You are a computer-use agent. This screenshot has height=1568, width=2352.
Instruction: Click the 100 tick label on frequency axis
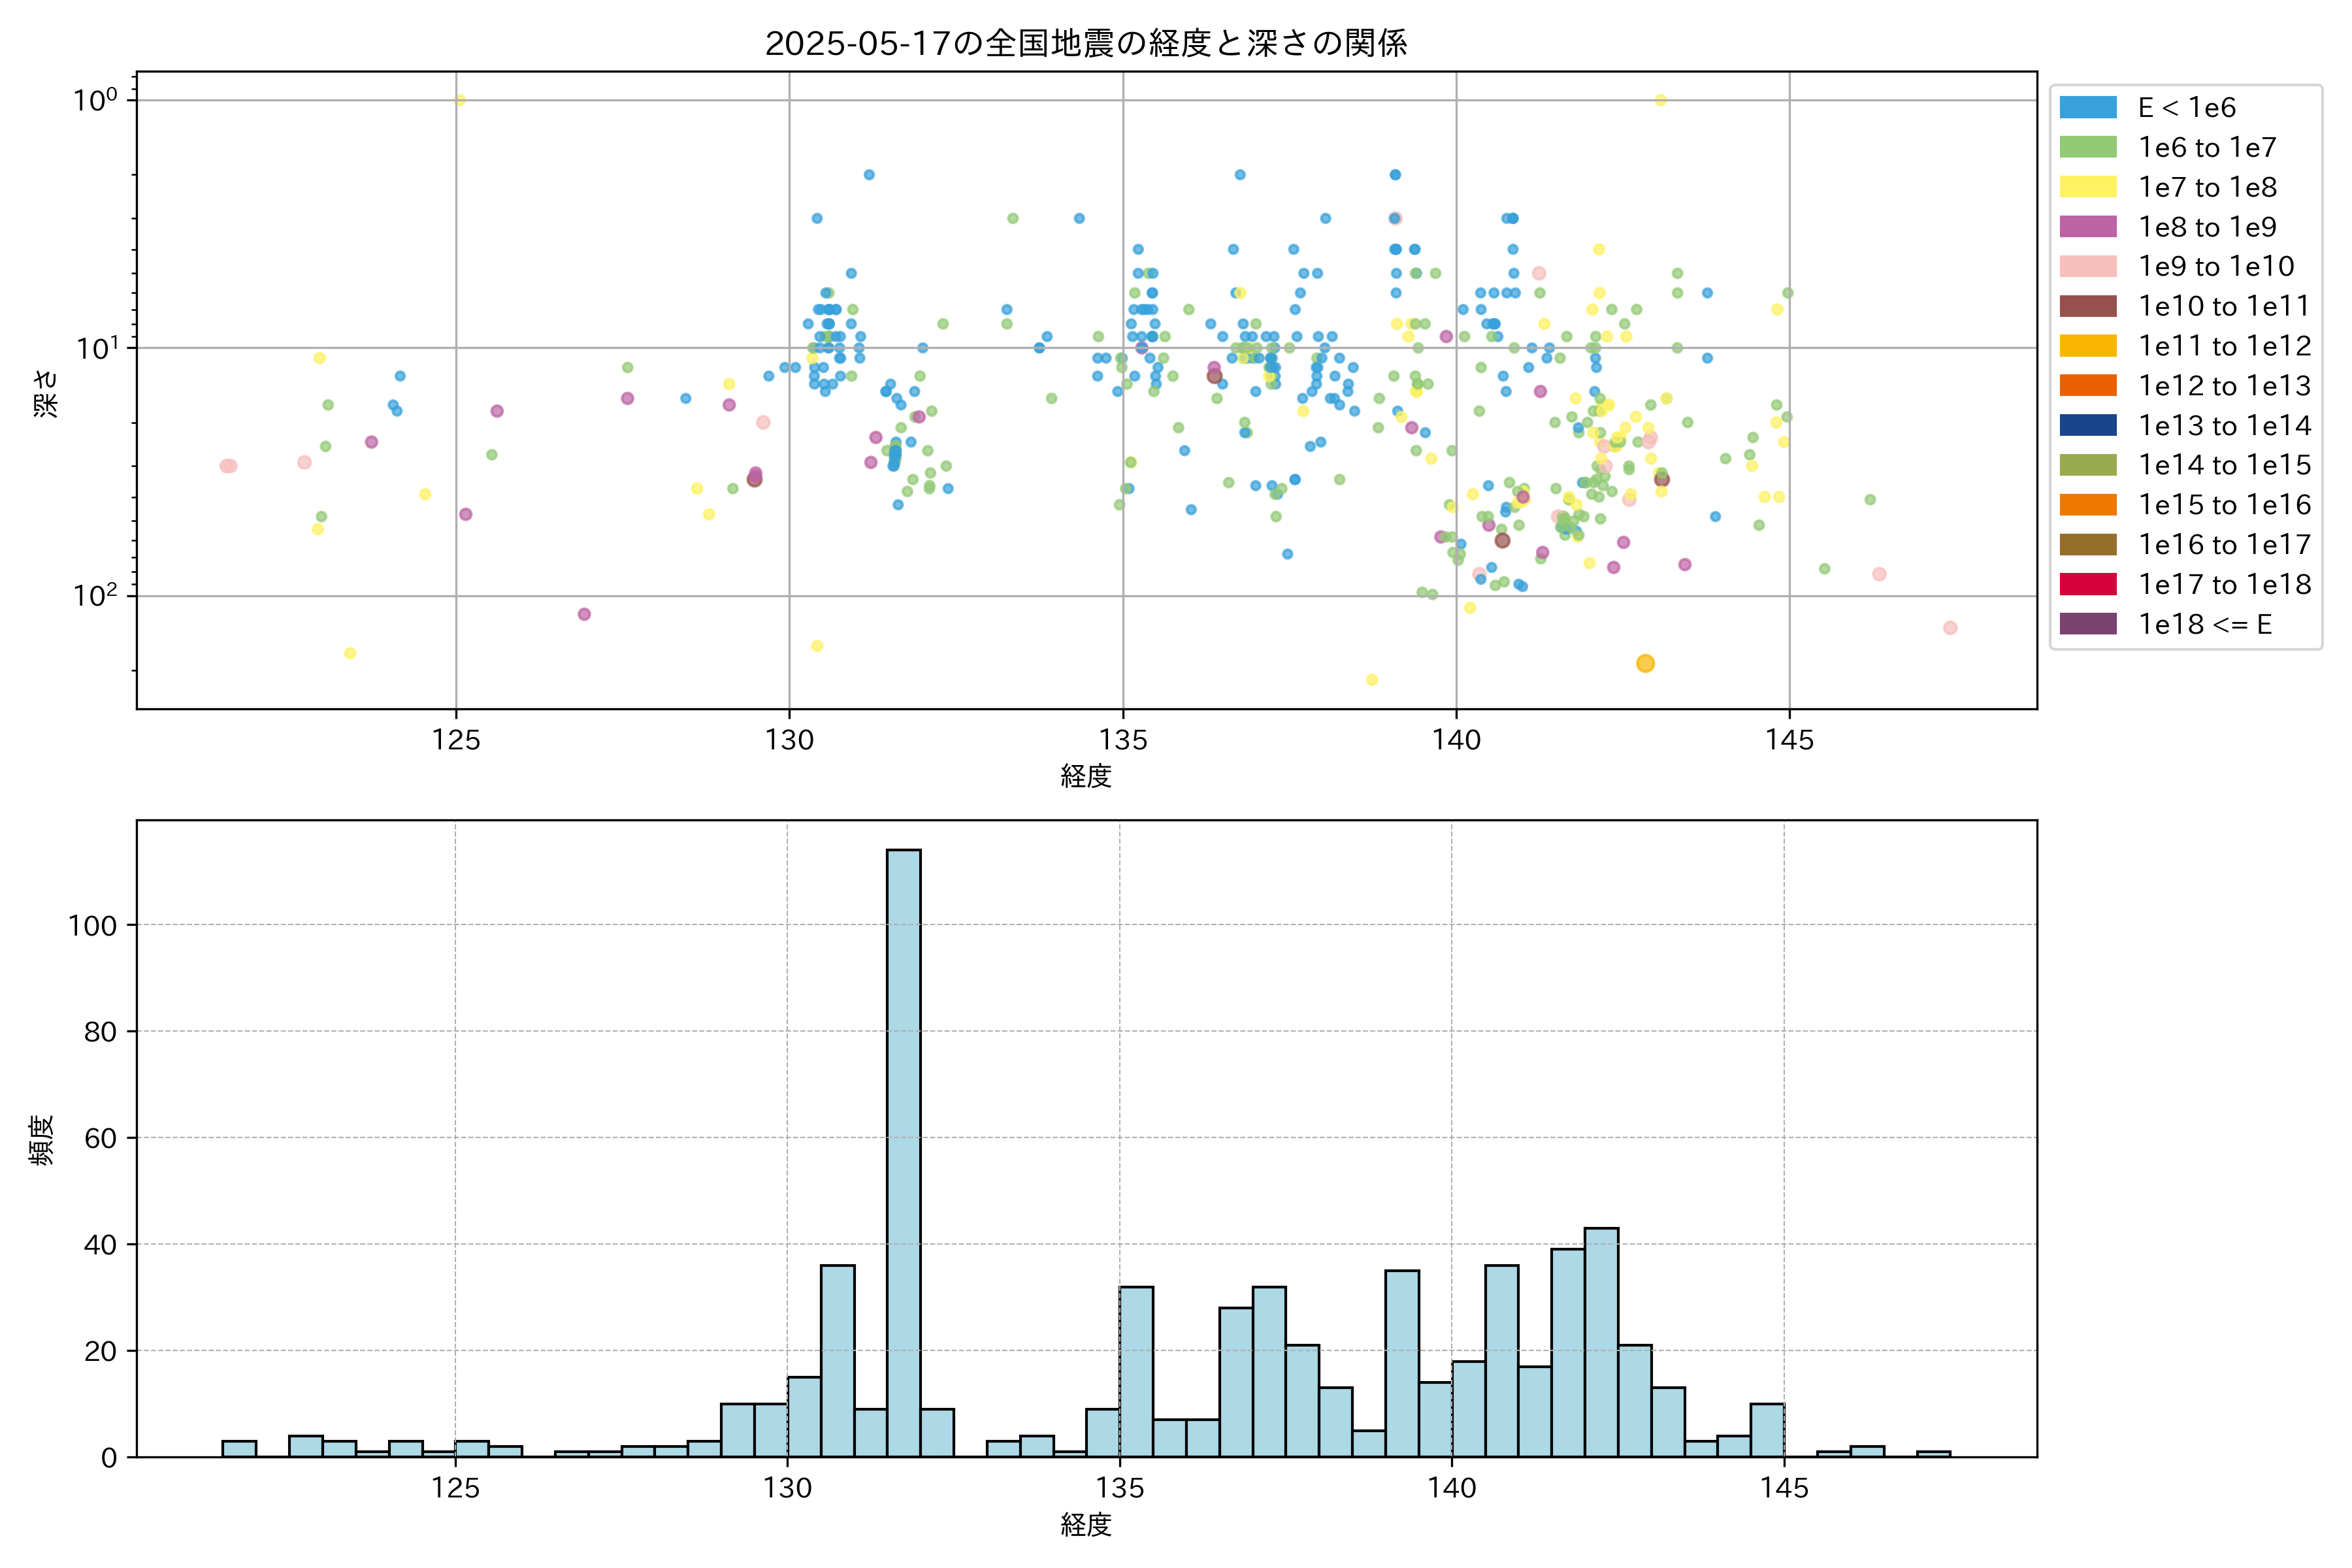click(92, 926)
